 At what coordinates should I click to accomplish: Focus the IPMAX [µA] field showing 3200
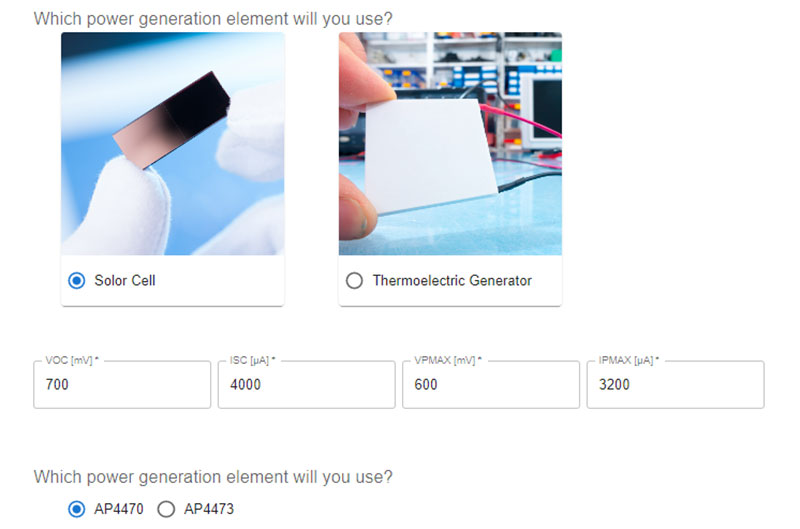676,385
